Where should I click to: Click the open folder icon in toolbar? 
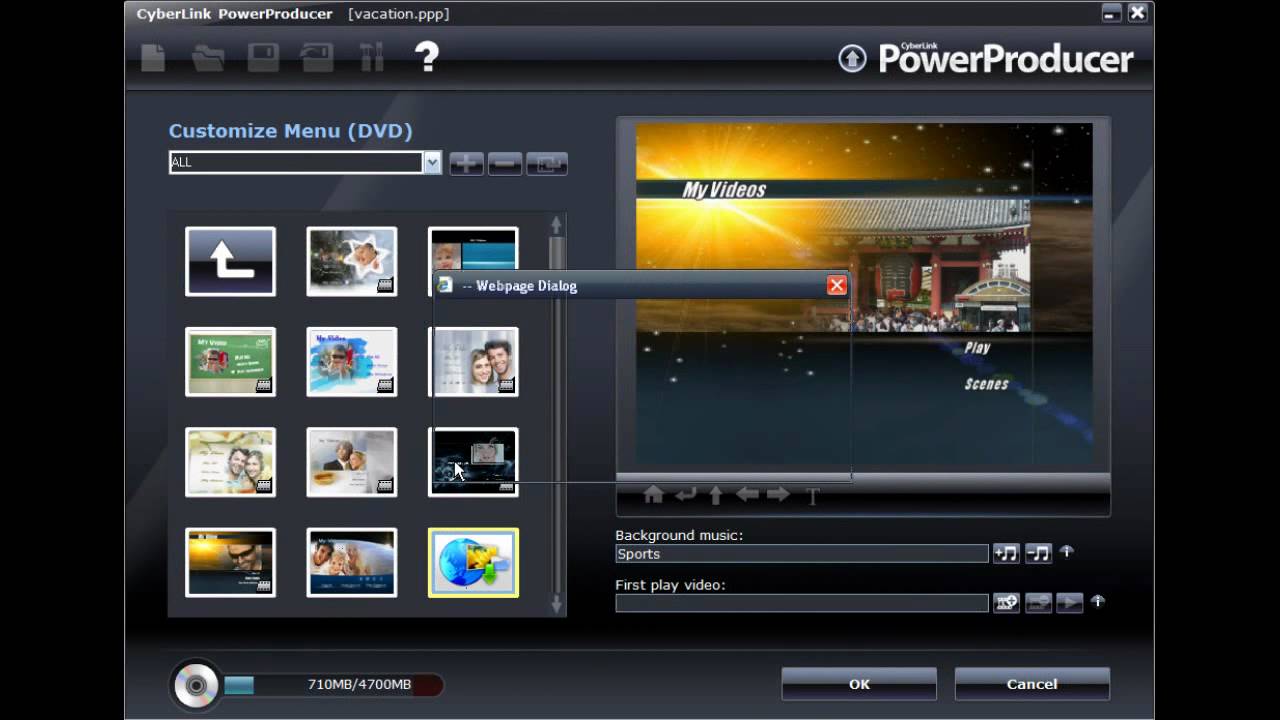click(x=208, y=58)
